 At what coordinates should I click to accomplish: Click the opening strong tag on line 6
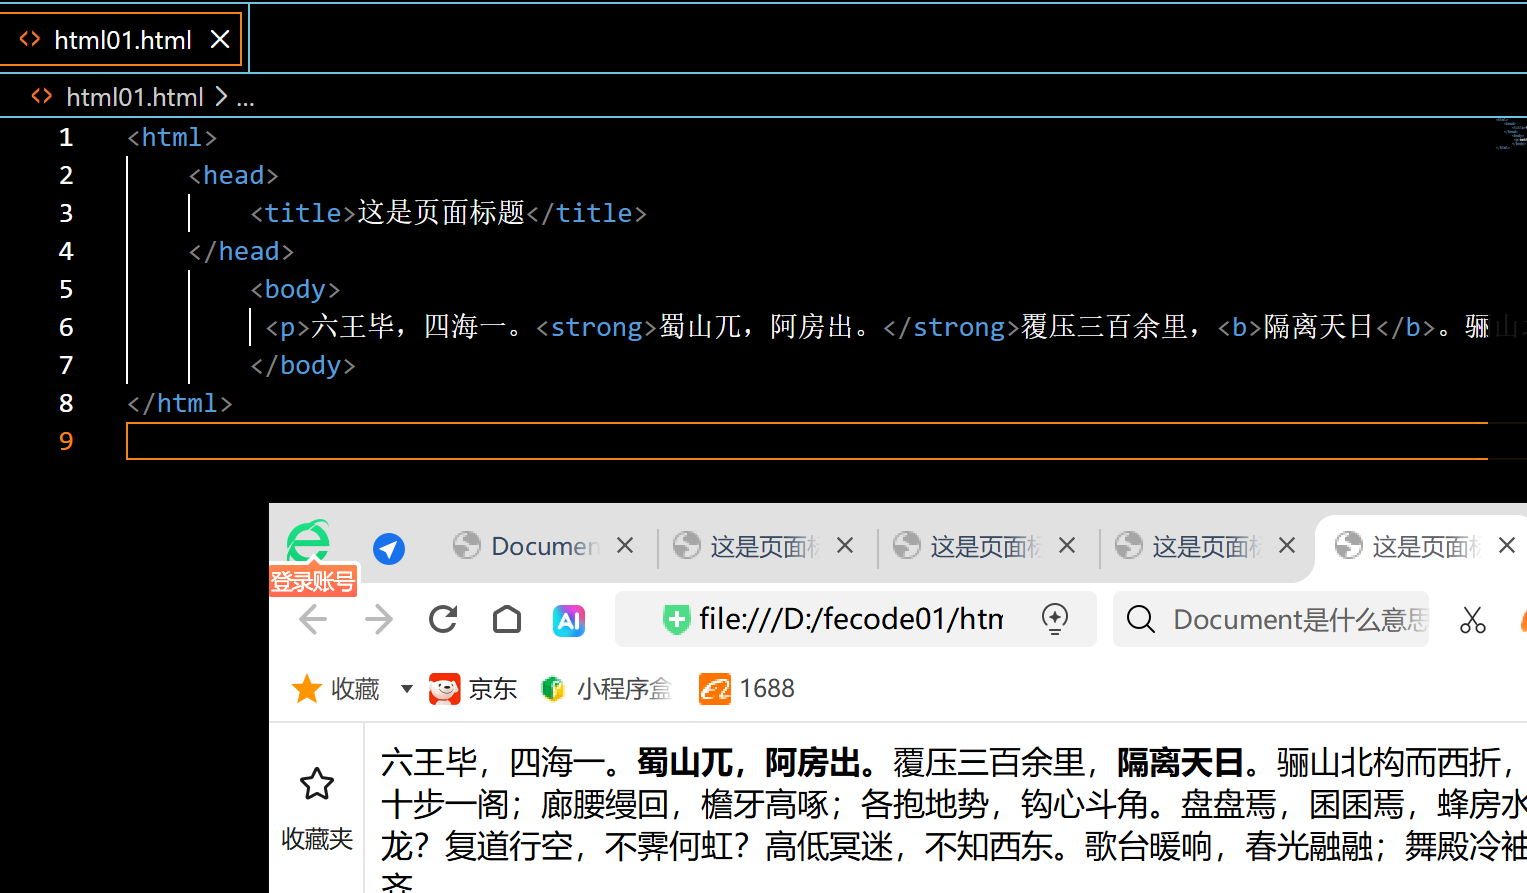596,327
